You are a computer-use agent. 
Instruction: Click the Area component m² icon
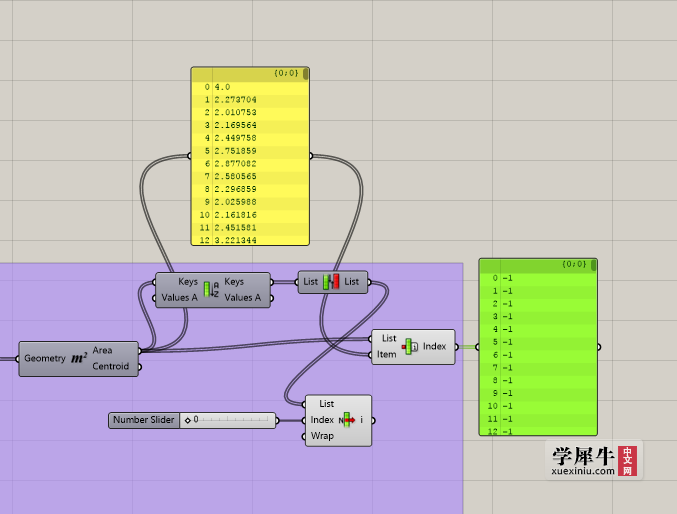point(79,358)
